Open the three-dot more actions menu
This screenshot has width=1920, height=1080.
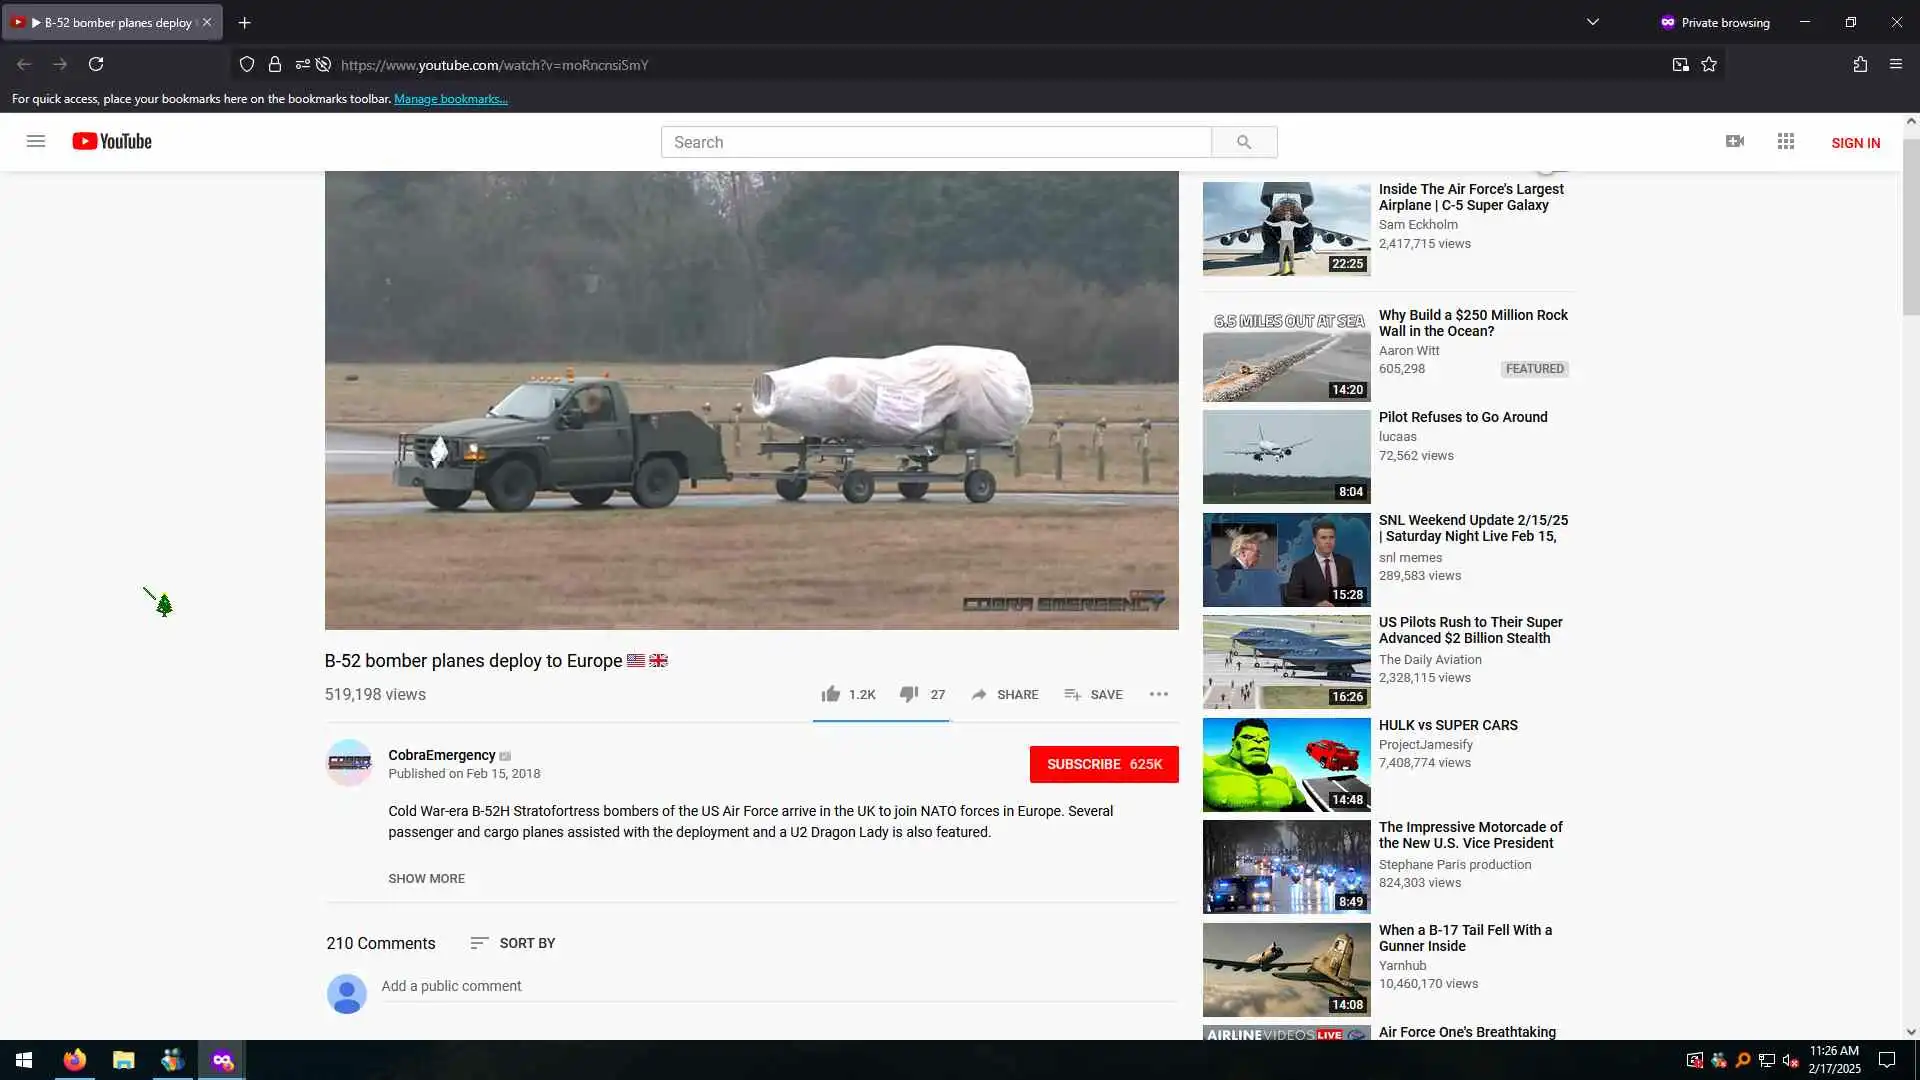[1158, 694]
